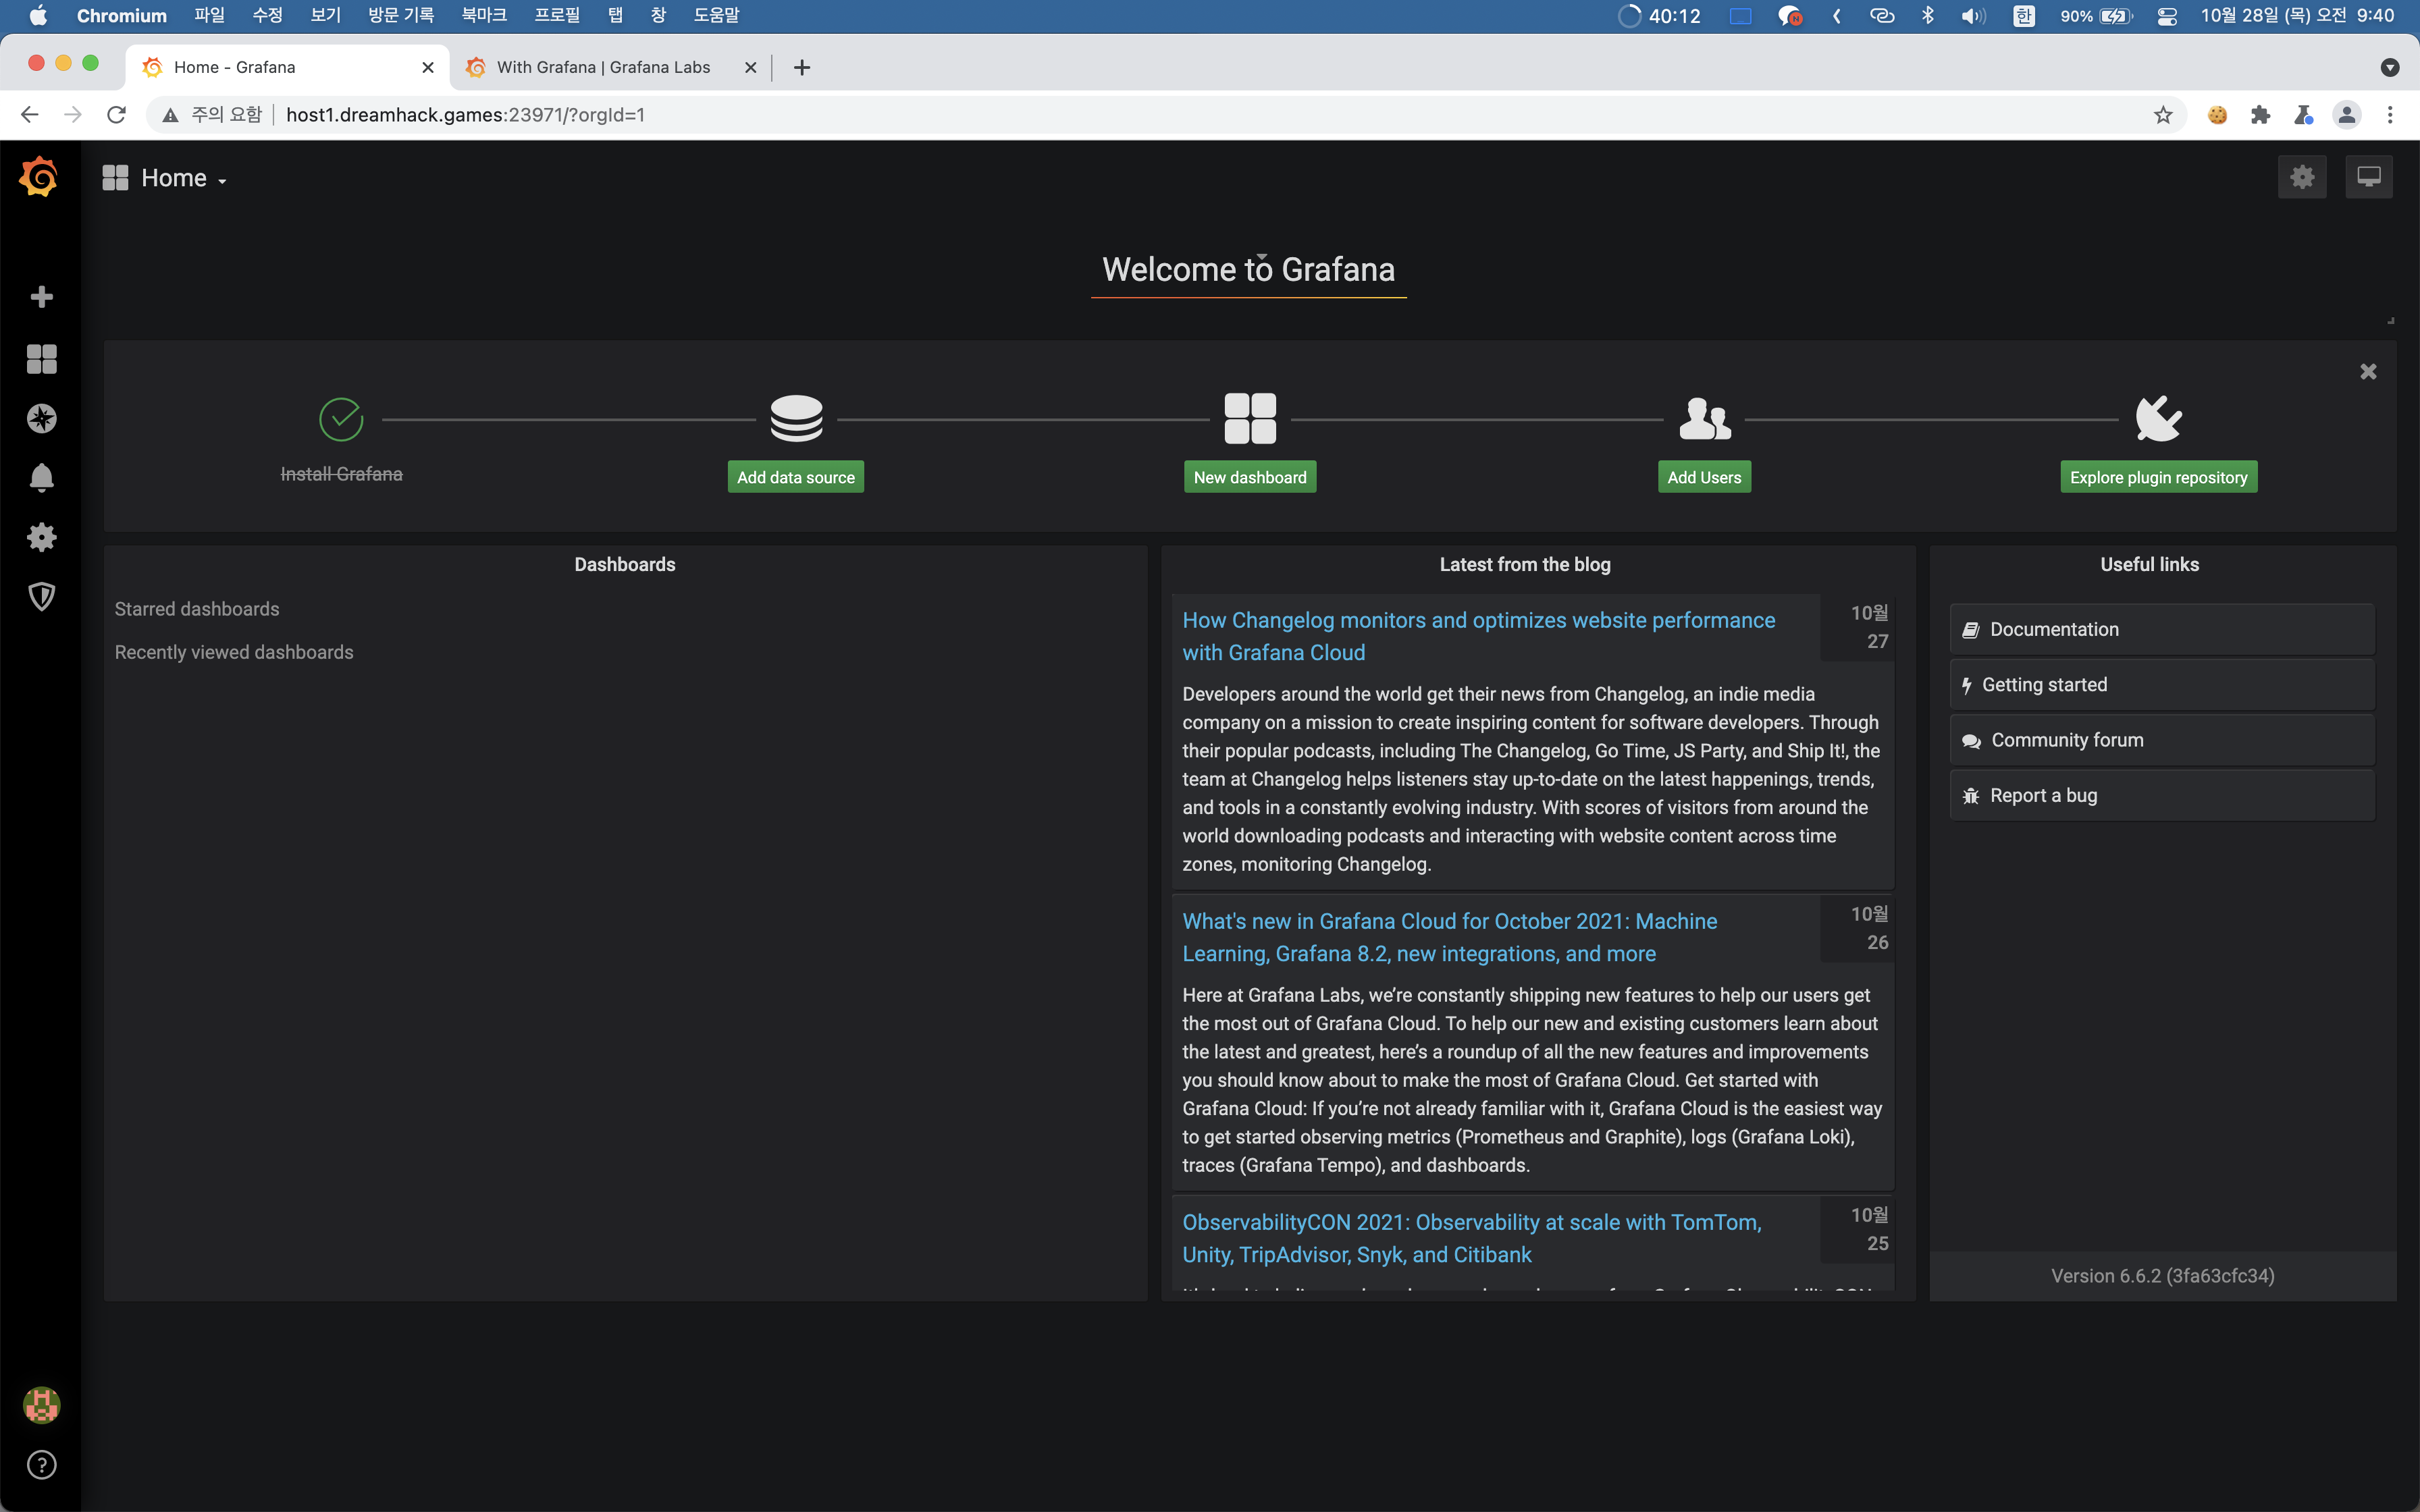The height and width of the screenshot is (1512, 2420).
Task: Toggle the cycle view mode monitor icon
Action: [x=2369, y=177]
